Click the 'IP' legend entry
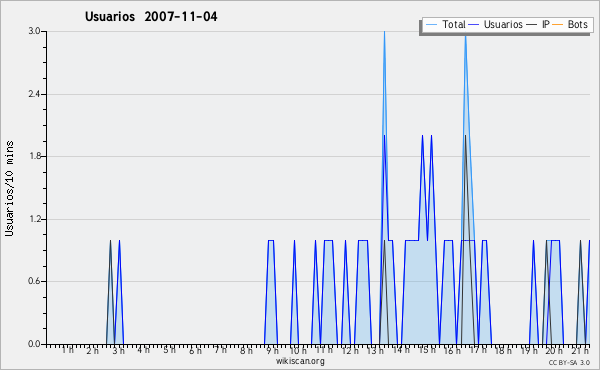 546,24
